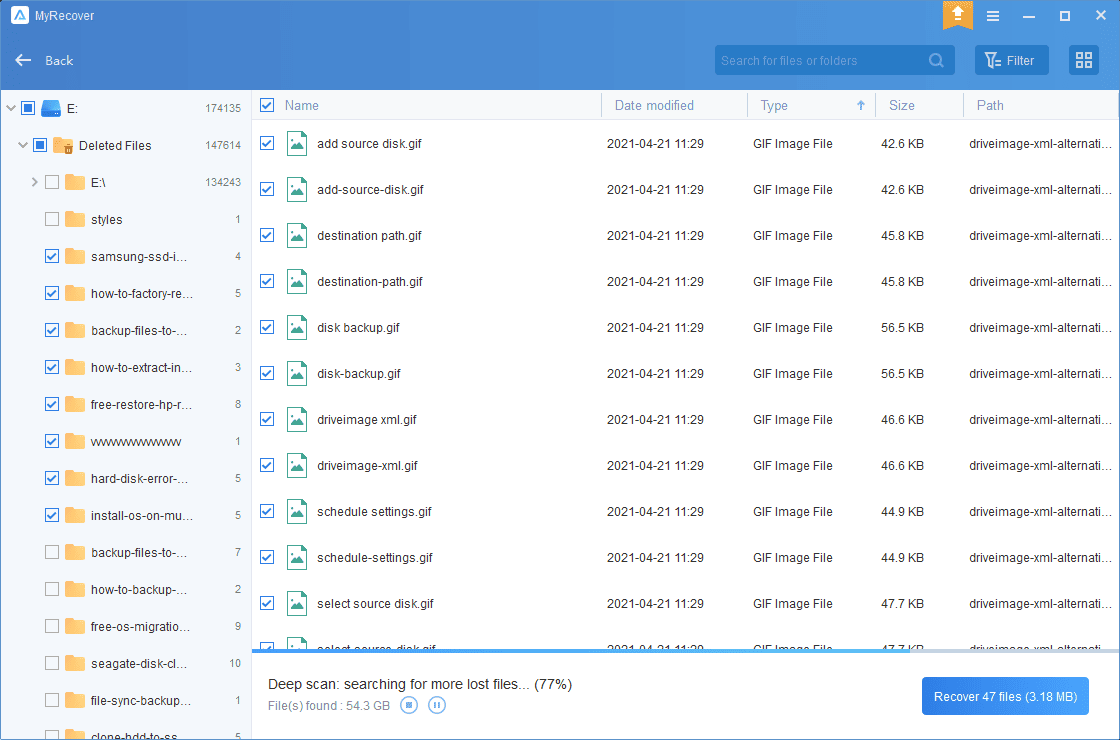Viewport: 1120px width, 740px height.
Task: Click the GIF icon for driveimage-xml.gif
Action: (296, 466)
